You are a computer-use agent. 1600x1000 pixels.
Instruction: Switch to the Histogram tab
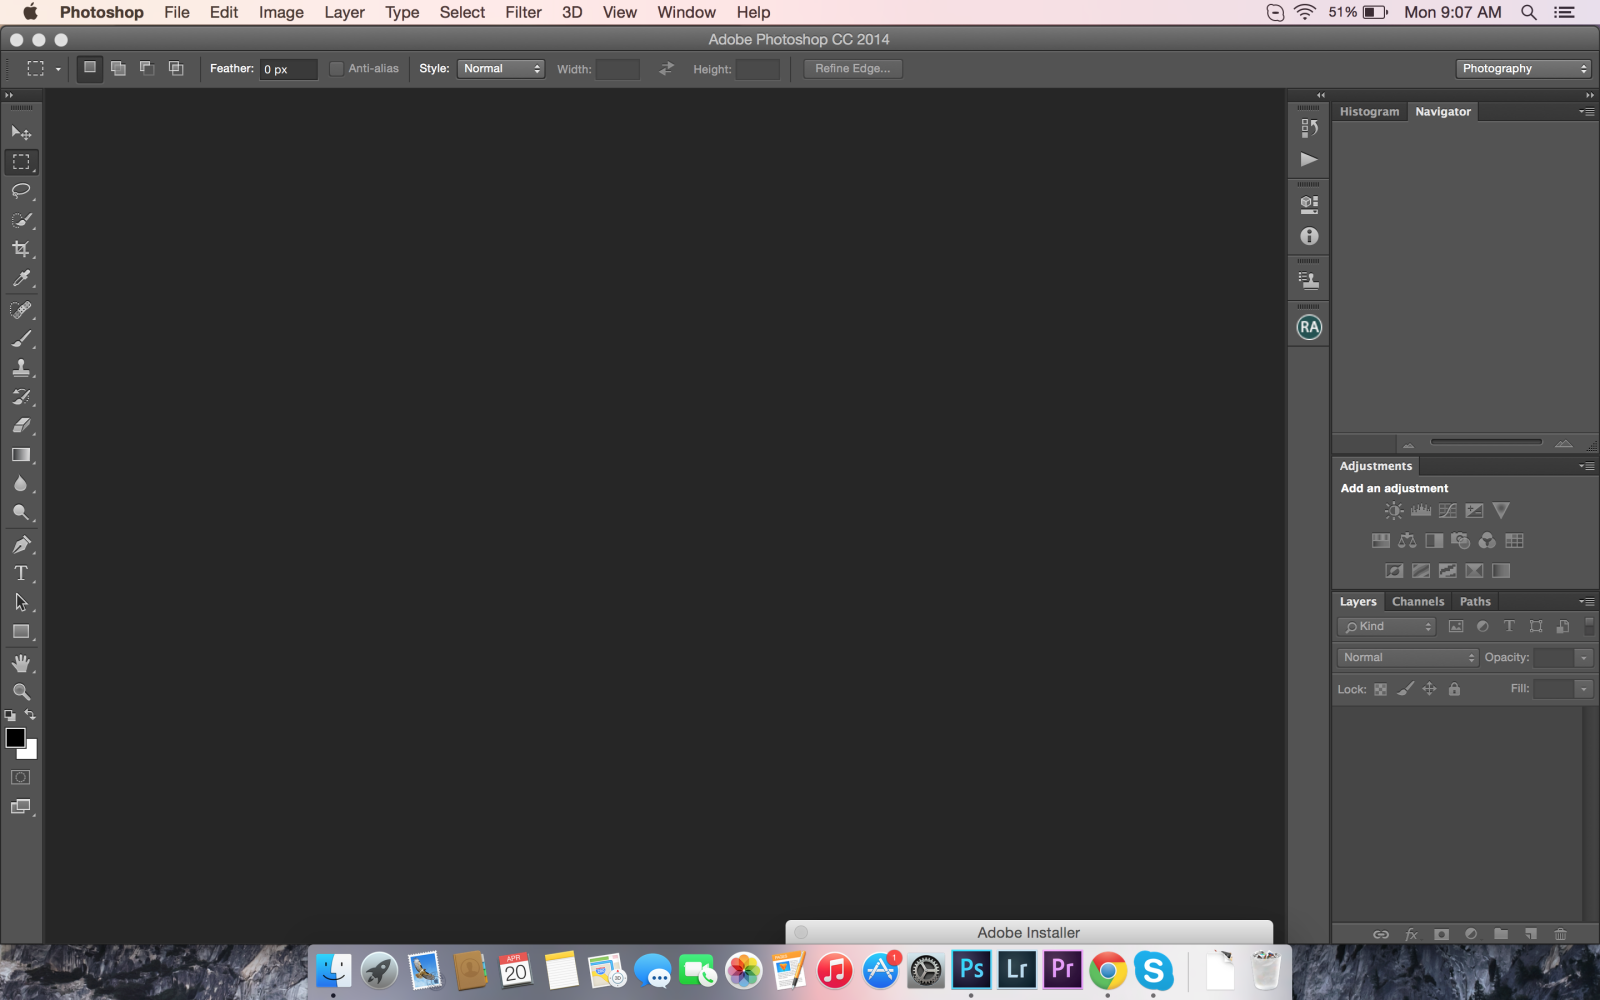pyautogui.click(x=1369, y=112)
